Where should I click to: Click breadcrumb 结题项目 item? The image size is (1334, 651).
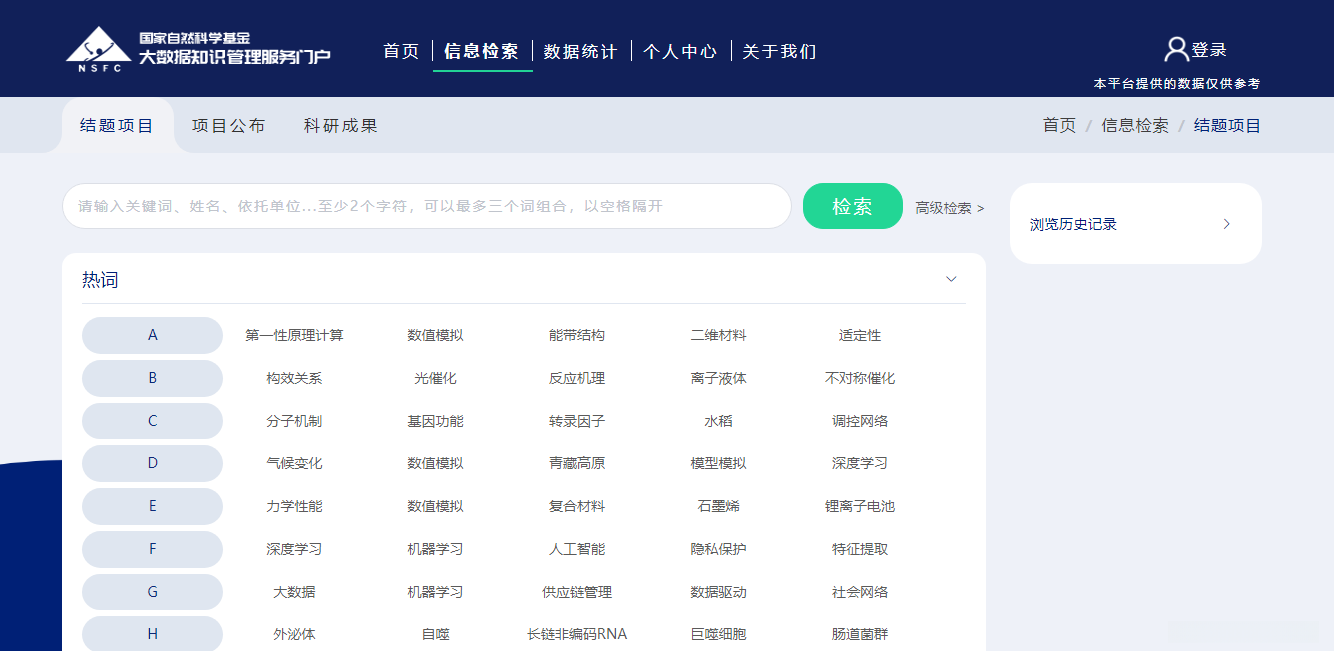click(1228, 126)
